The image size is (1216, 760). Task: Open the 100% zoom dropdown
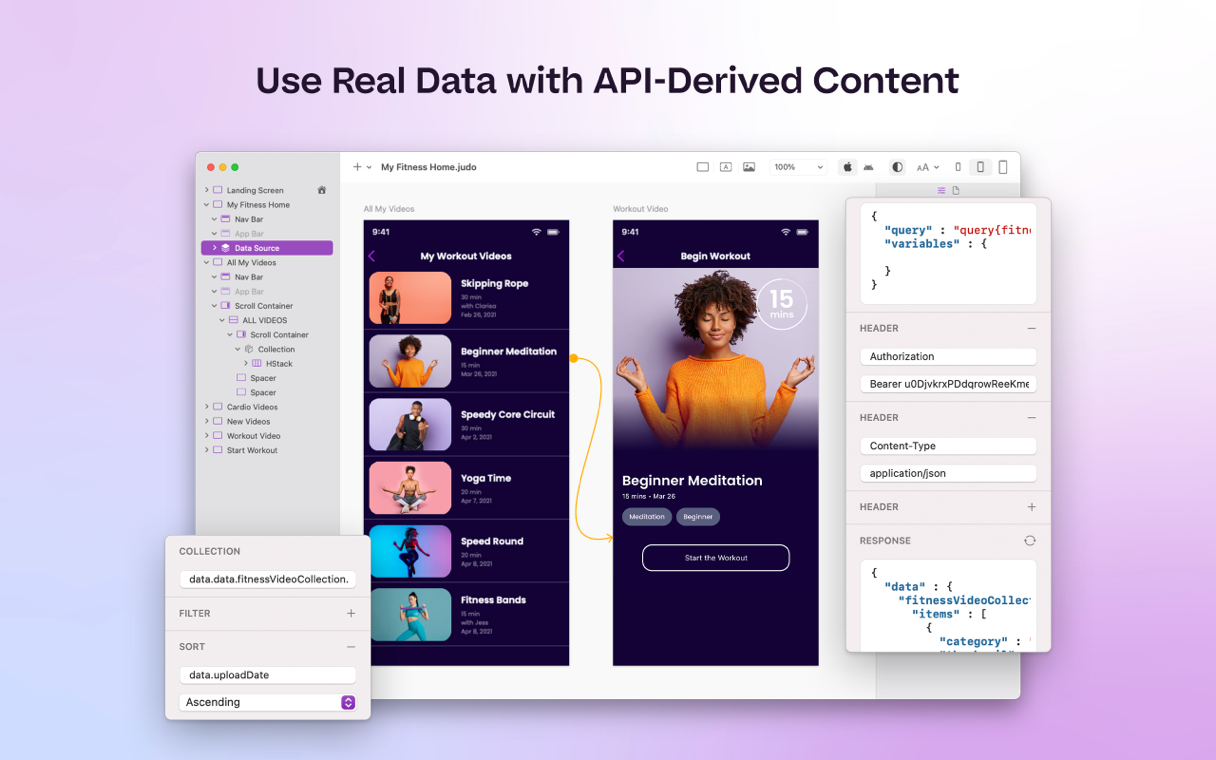tap(799, 167)
